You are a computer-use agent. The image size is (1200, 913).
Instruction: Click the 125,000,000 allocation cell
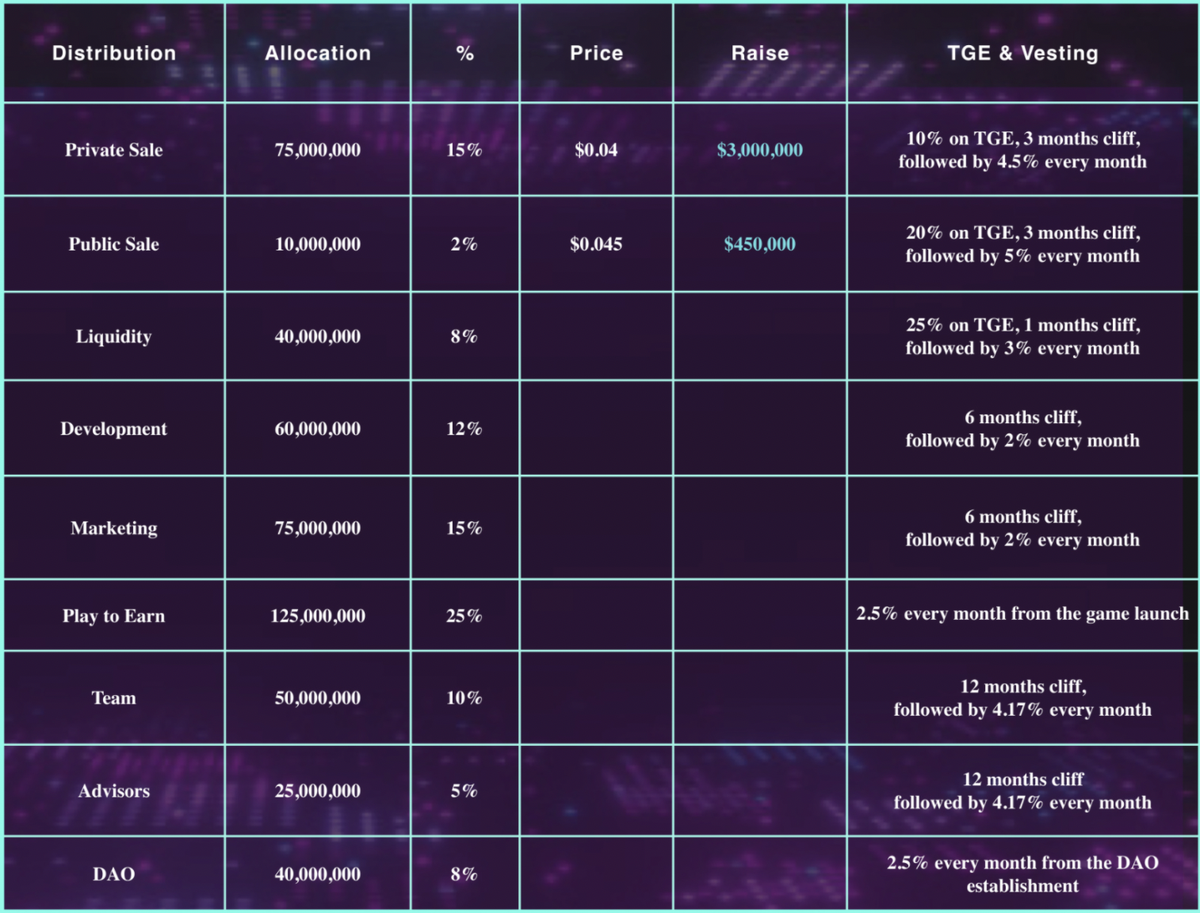click(318, 616)
